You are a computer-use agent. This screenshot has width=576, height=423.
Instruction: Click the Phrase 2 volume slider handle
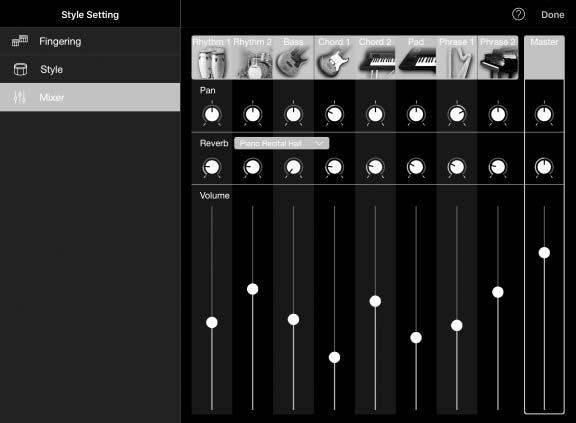(498, 292)
